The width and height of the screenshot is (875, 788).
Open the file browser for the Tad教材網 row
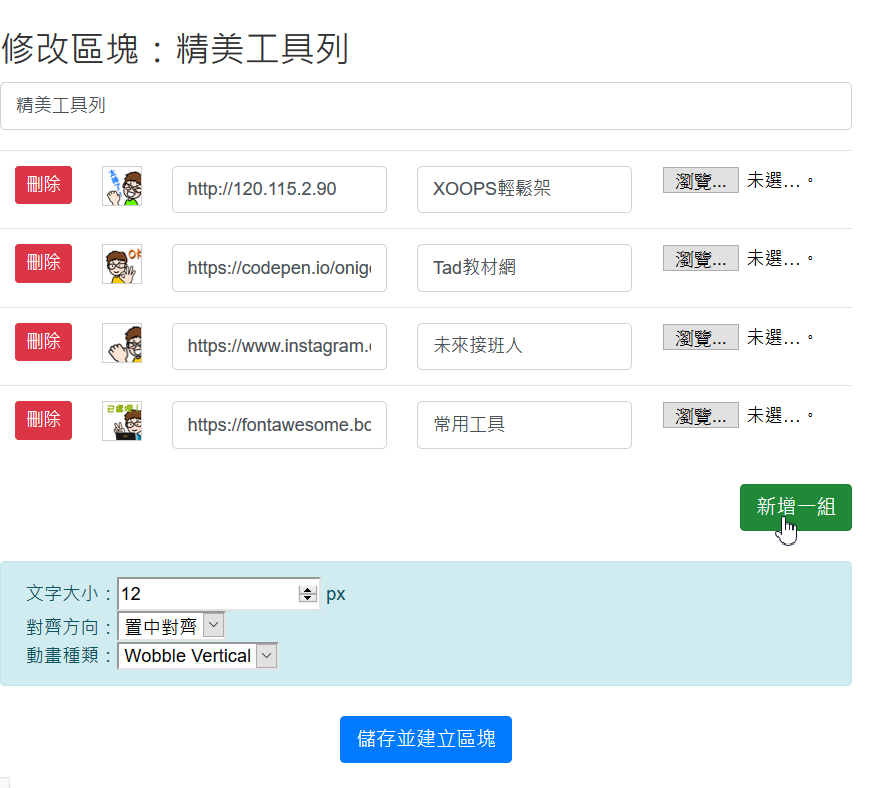click(700, 258)
